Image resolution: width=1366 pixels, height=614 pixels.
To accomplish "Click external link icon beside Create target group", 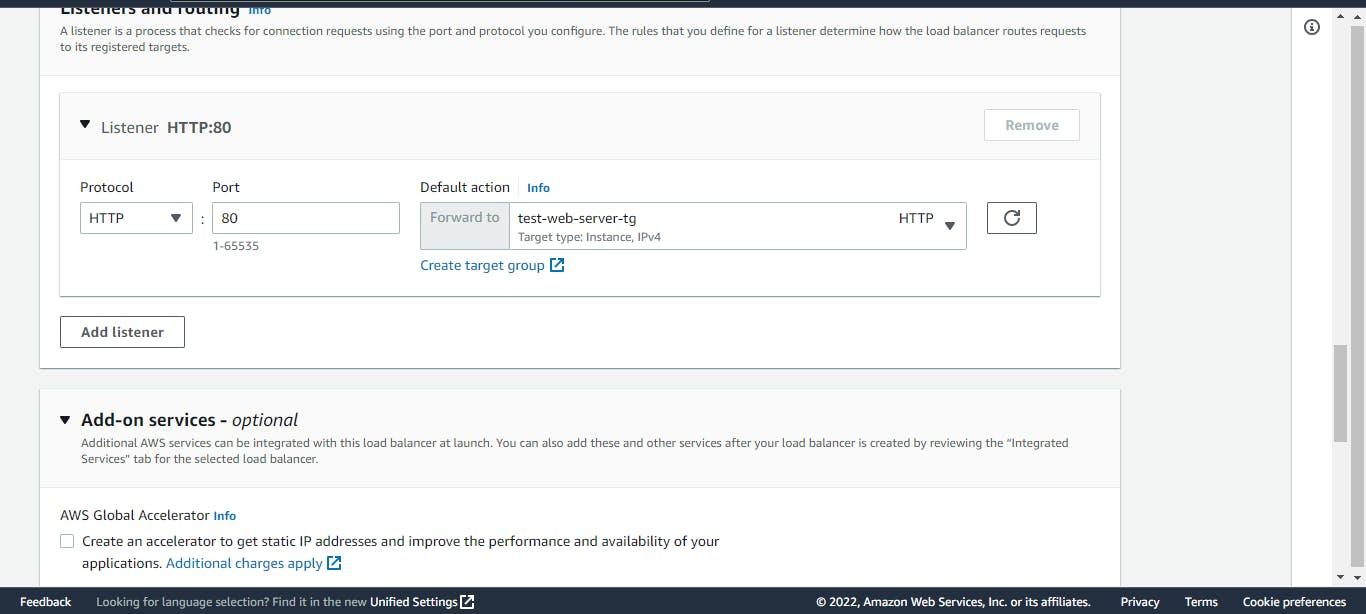I will click(x=557, y=265).
